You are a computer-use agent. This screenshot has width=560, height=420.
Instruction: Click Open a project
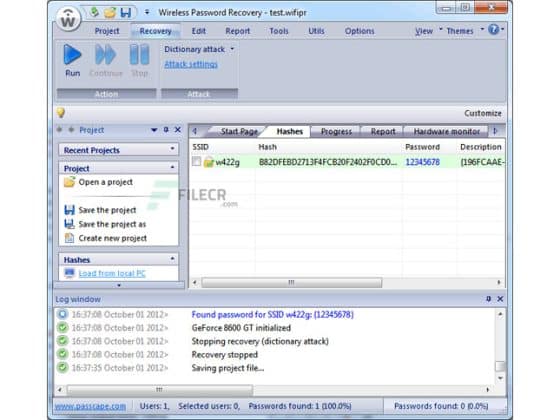[x=106, y=182]
